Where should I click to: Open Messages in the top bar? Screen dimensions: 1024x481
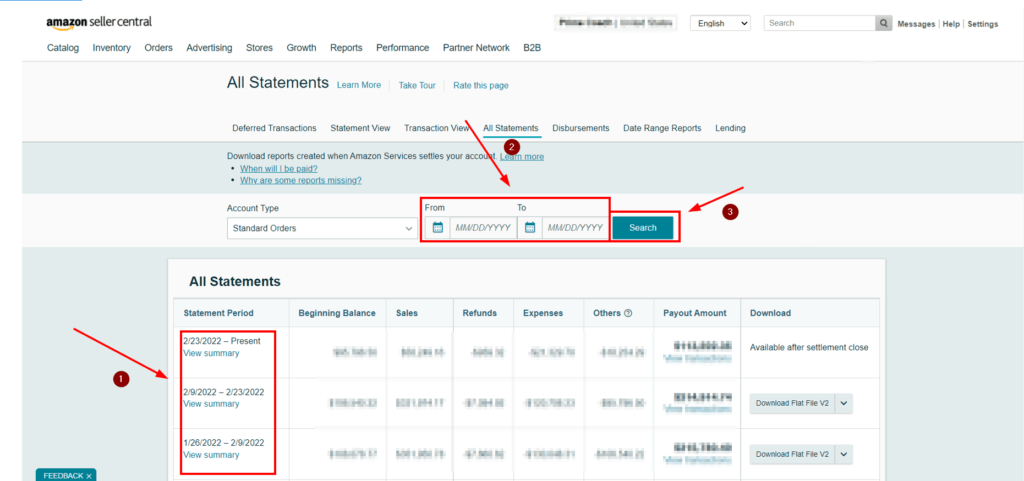pyautogui.click(x=916, y=24)
